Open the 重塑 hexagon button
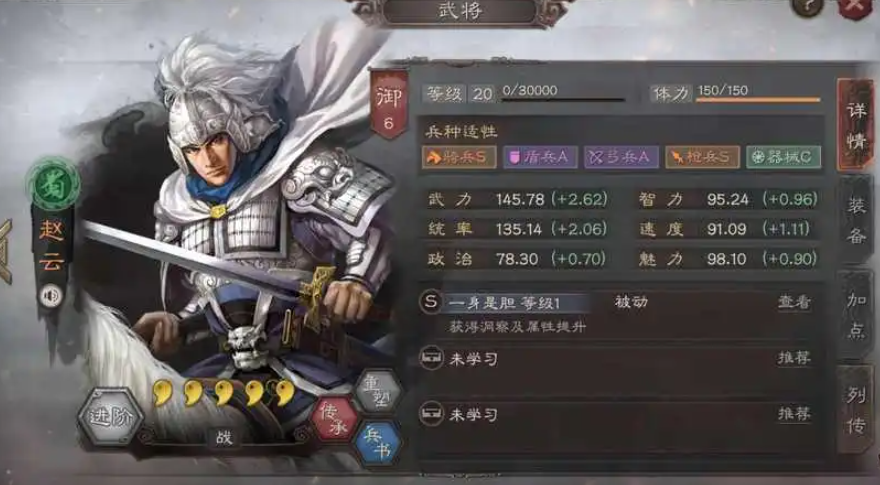880x485 pixels. [378, 392]
